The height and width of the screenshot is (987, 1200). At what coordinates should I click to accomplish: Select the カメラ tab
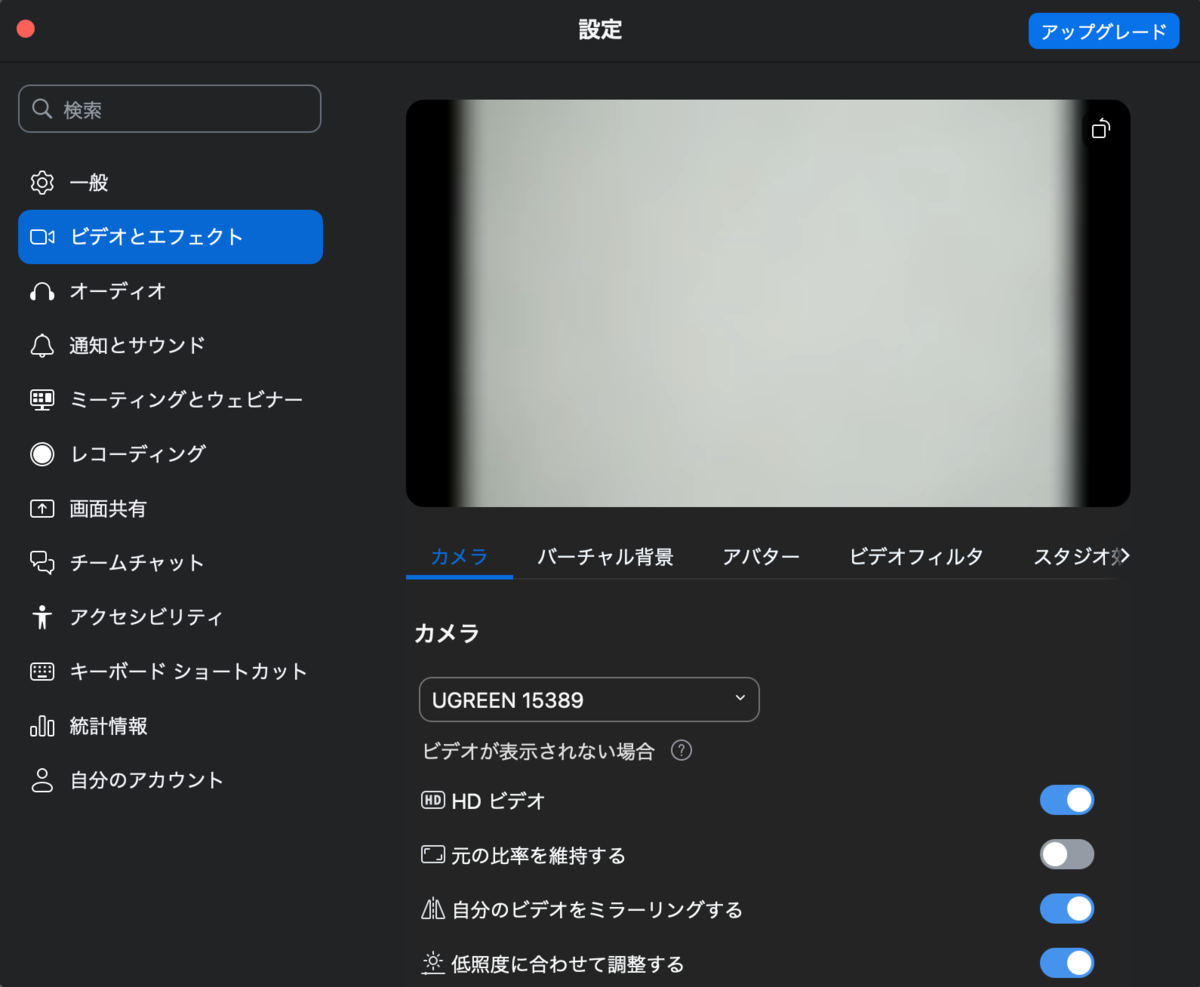point(459,557)
